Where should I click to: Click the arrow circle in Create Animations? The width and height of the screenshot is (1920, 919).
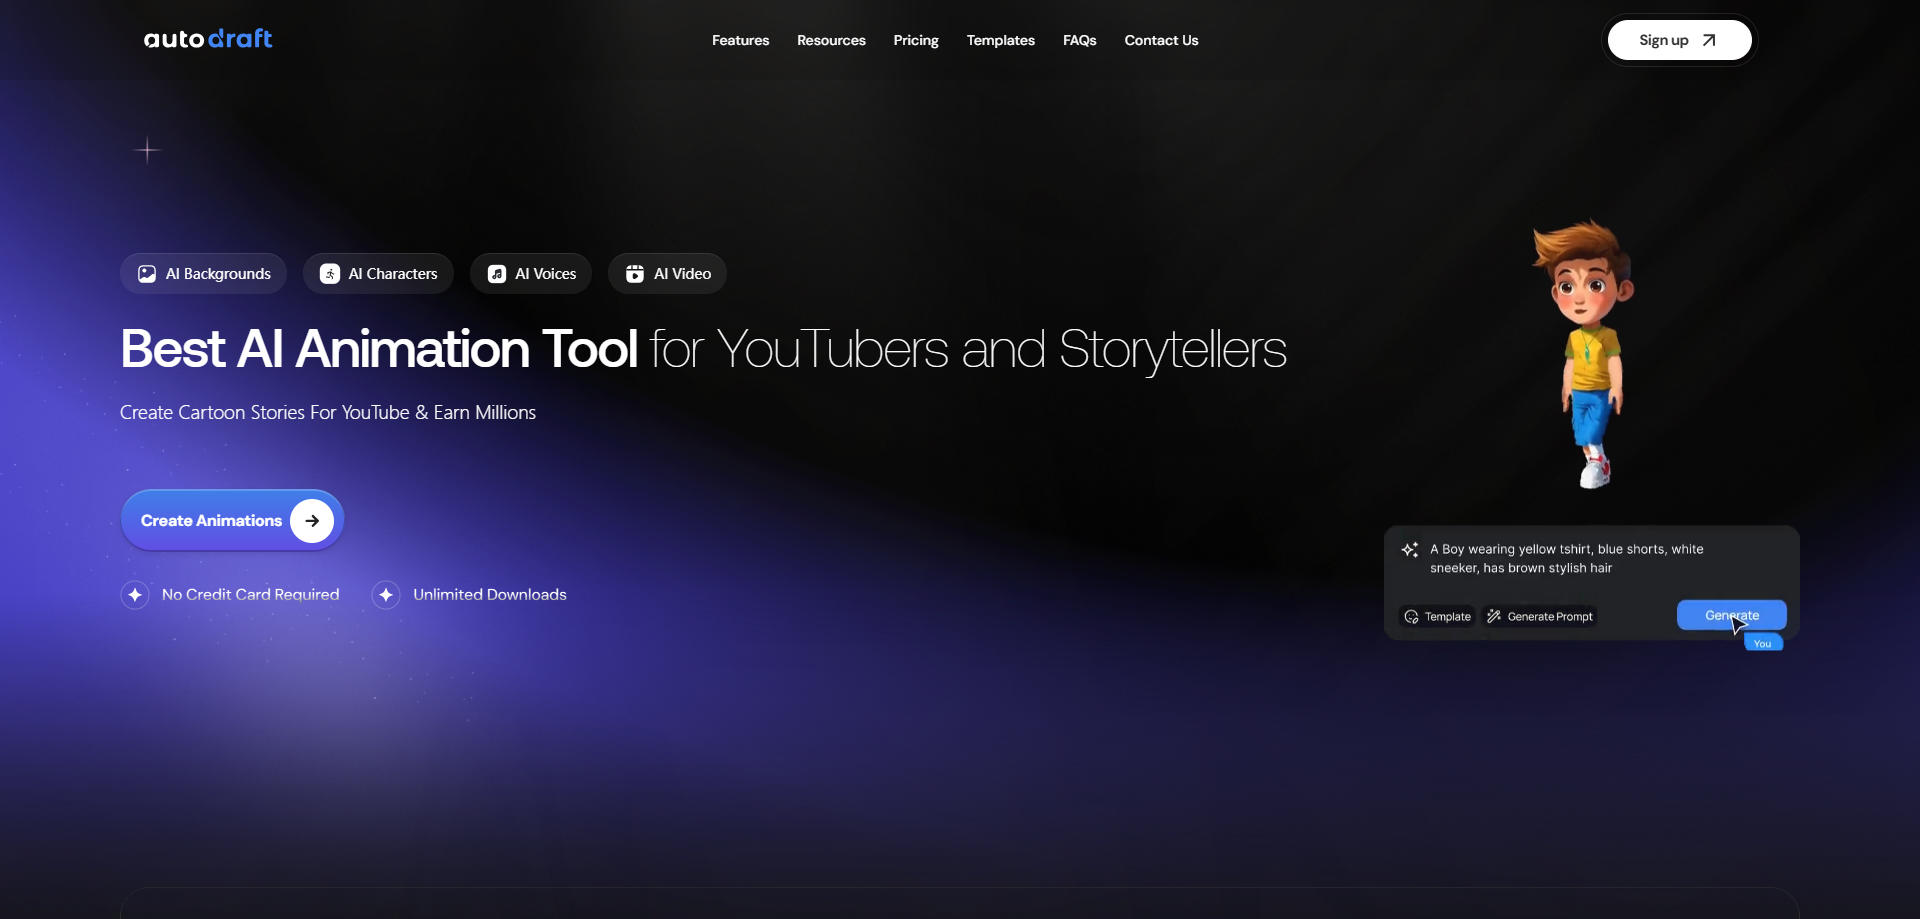(312, 521)
